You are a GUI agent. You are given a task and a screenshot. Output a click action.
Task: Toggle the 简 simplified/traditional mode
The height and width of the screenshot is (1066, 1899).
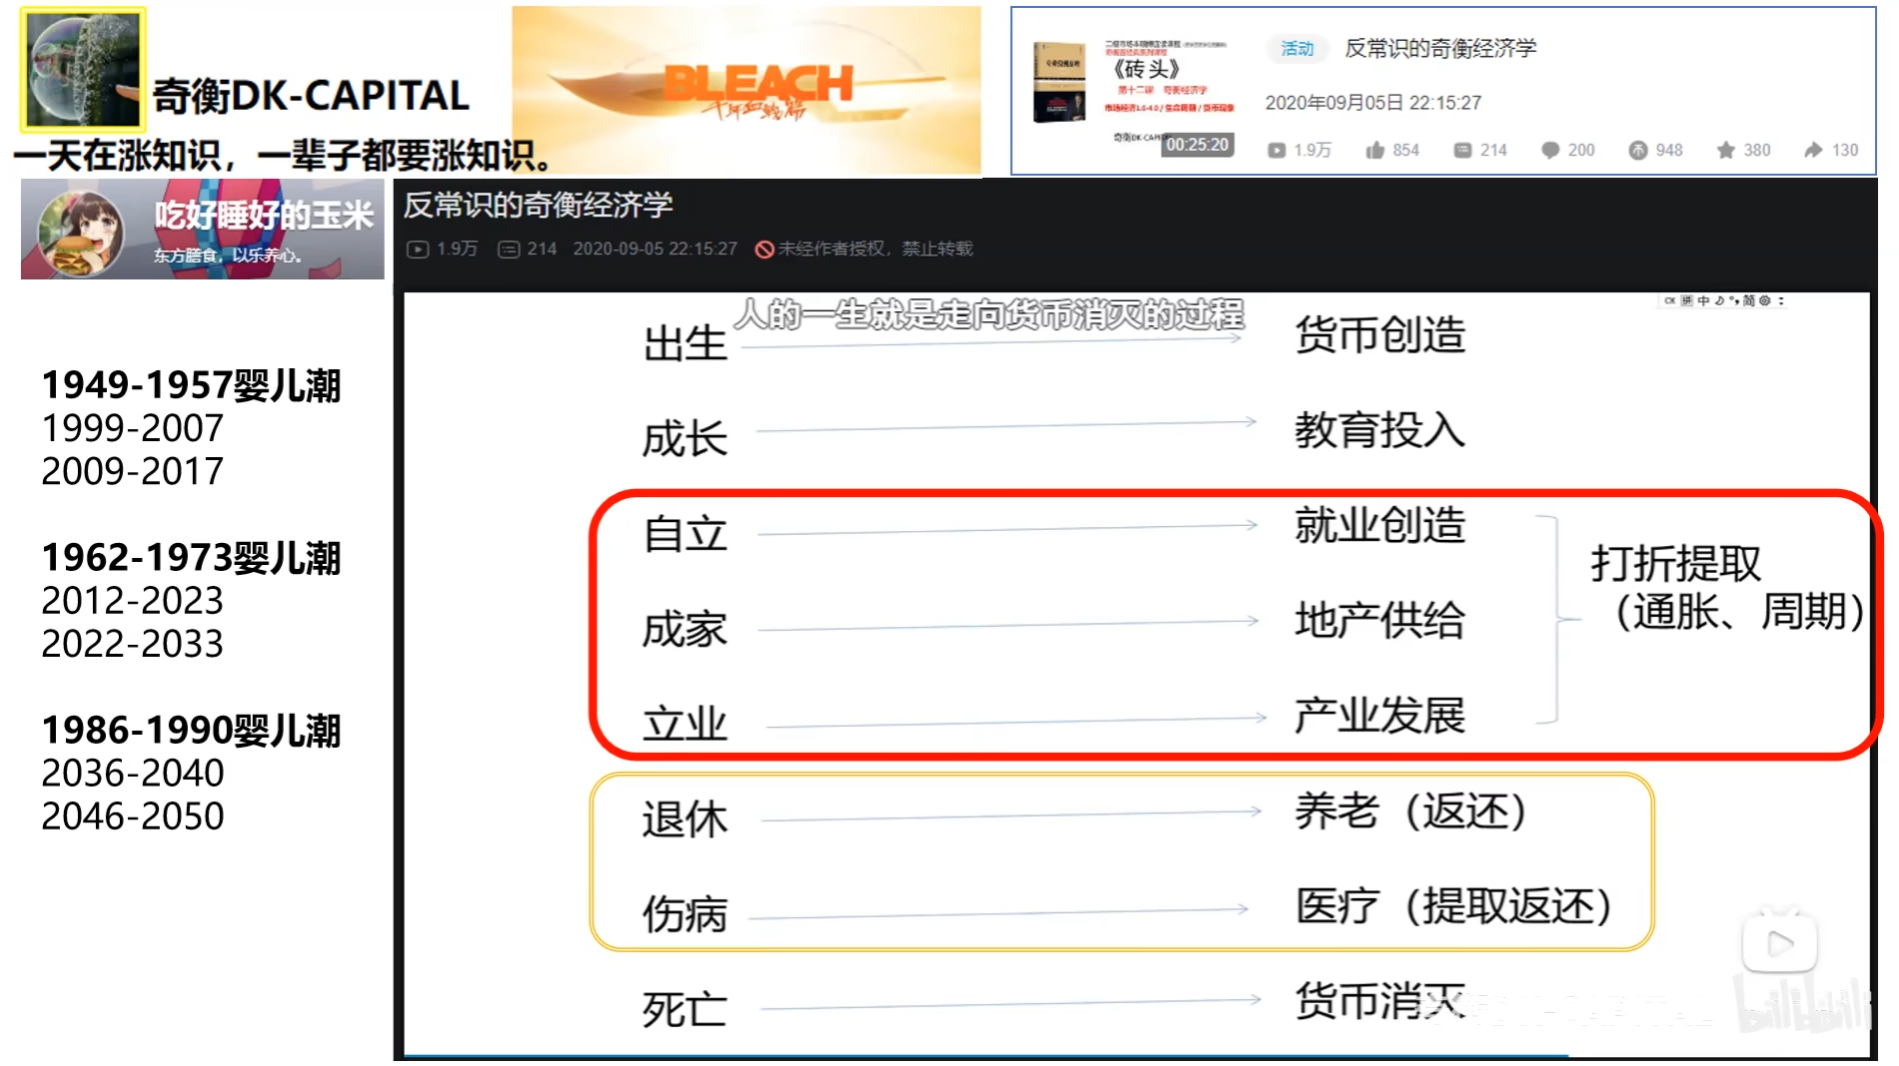(x=1749, y=300)
